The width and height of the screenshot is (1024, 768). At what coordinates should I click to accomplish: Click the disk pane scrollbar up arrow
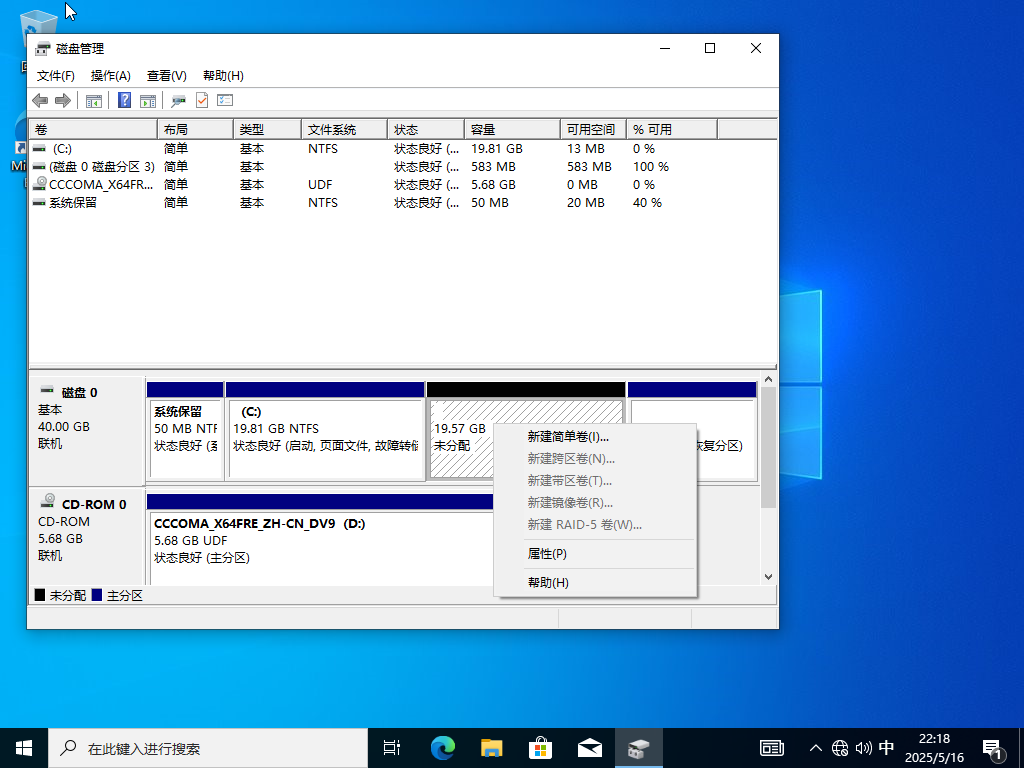(768, 379)
